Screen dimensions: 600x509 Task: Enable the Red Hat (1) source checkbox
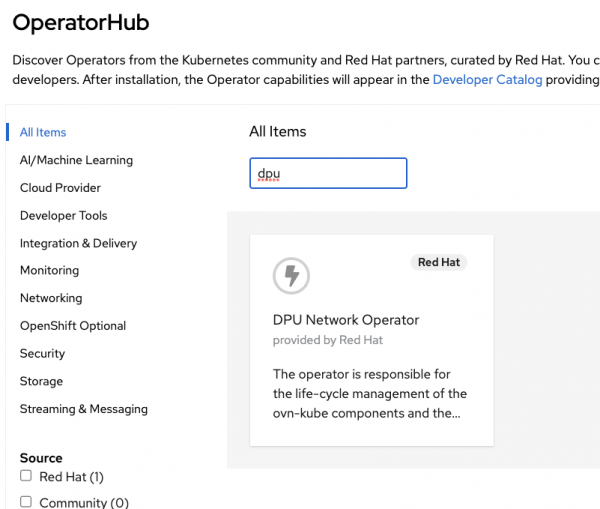tap(27, 477)
